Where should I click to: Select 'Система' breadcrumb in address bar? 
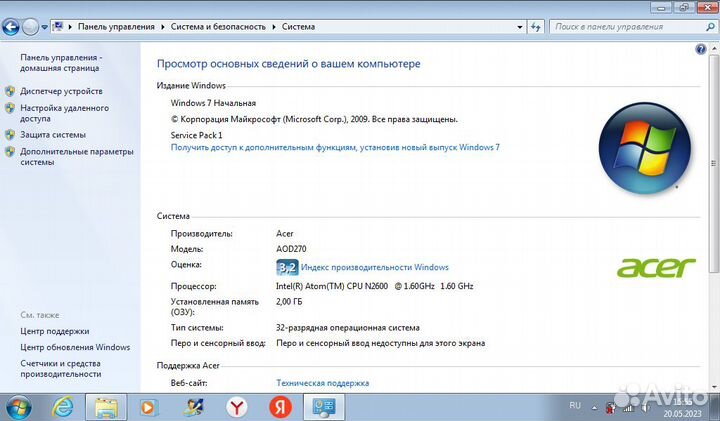[x=298, y=27]
